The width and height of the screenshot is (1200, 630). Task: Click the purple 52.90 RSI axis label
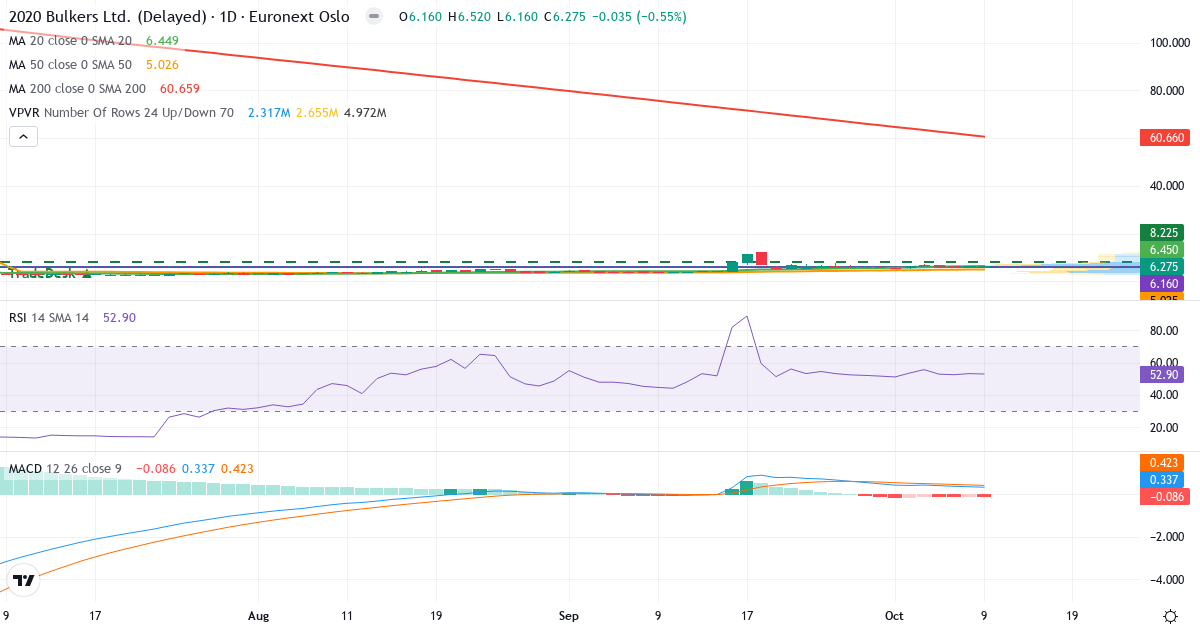1164,374
